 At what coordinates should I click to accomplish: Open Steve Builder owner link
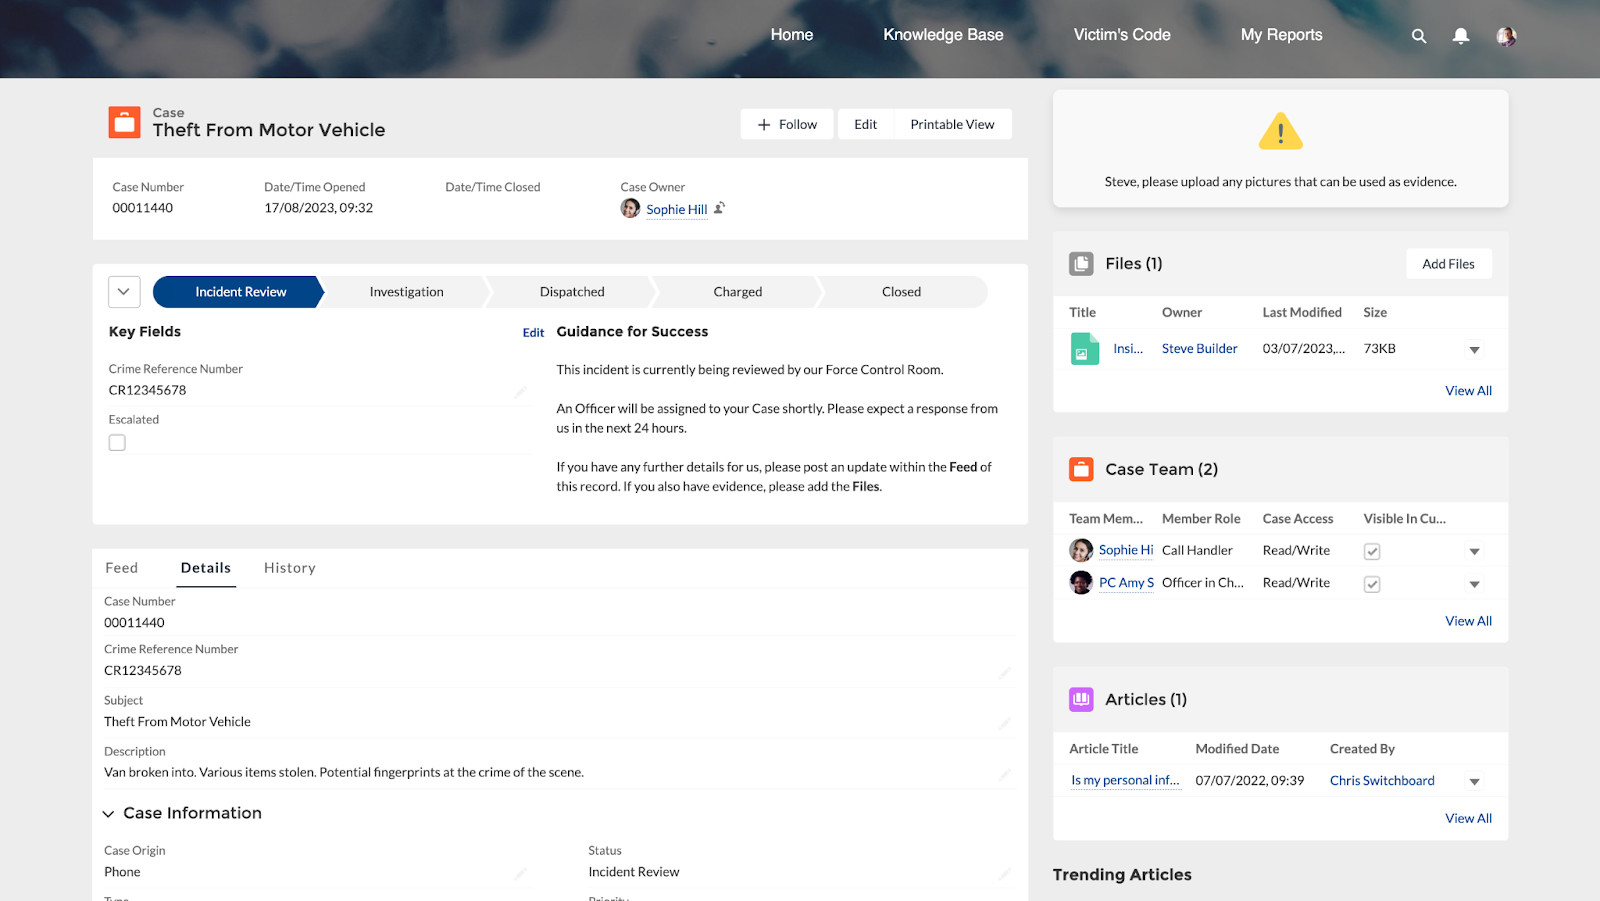1199,349
